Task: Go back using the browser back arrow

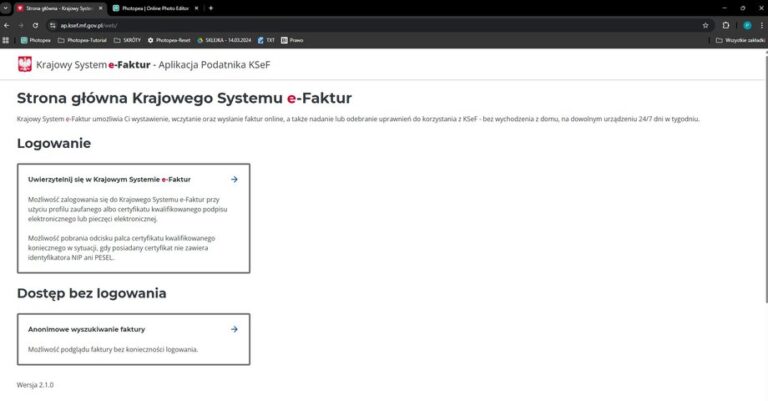Action: click(7, 25)
